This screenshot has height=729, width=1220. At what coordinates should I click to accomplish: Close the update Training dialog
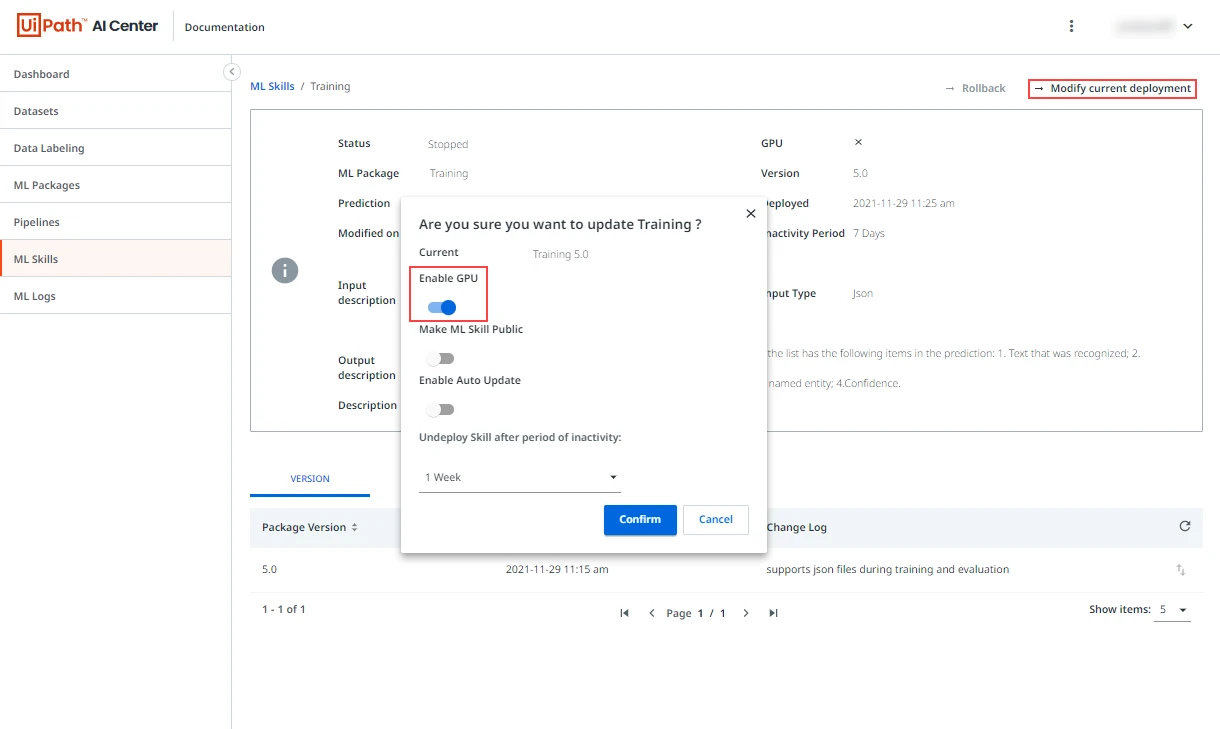click(751, 214)
